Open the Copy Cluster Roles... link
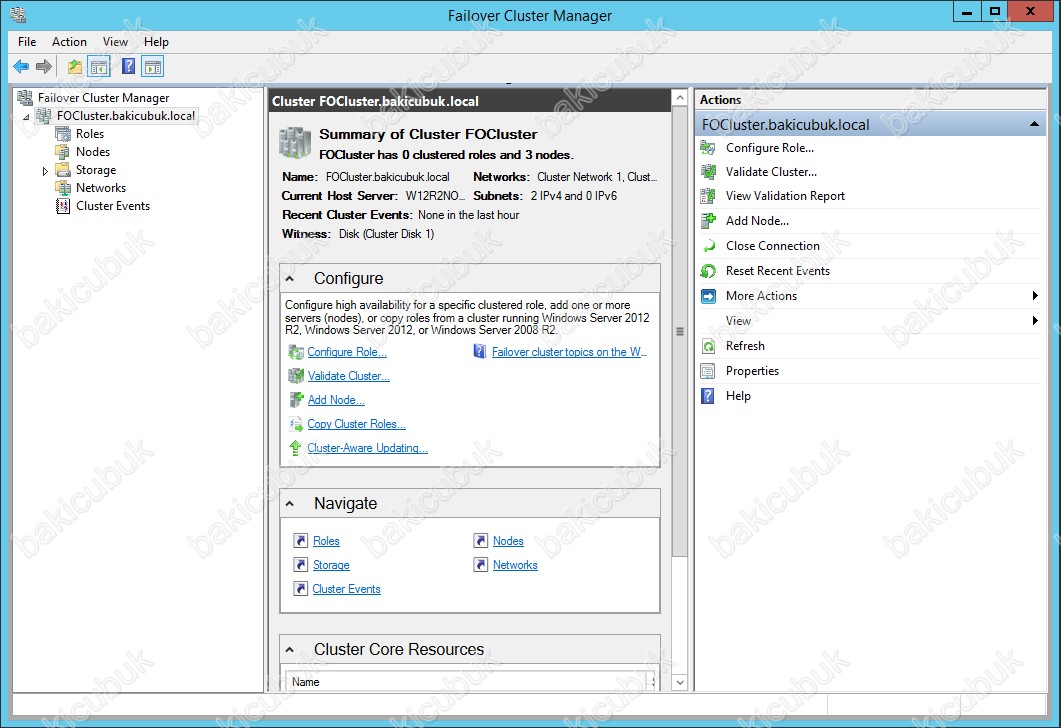1061x728 pixels. pos(357,424)
